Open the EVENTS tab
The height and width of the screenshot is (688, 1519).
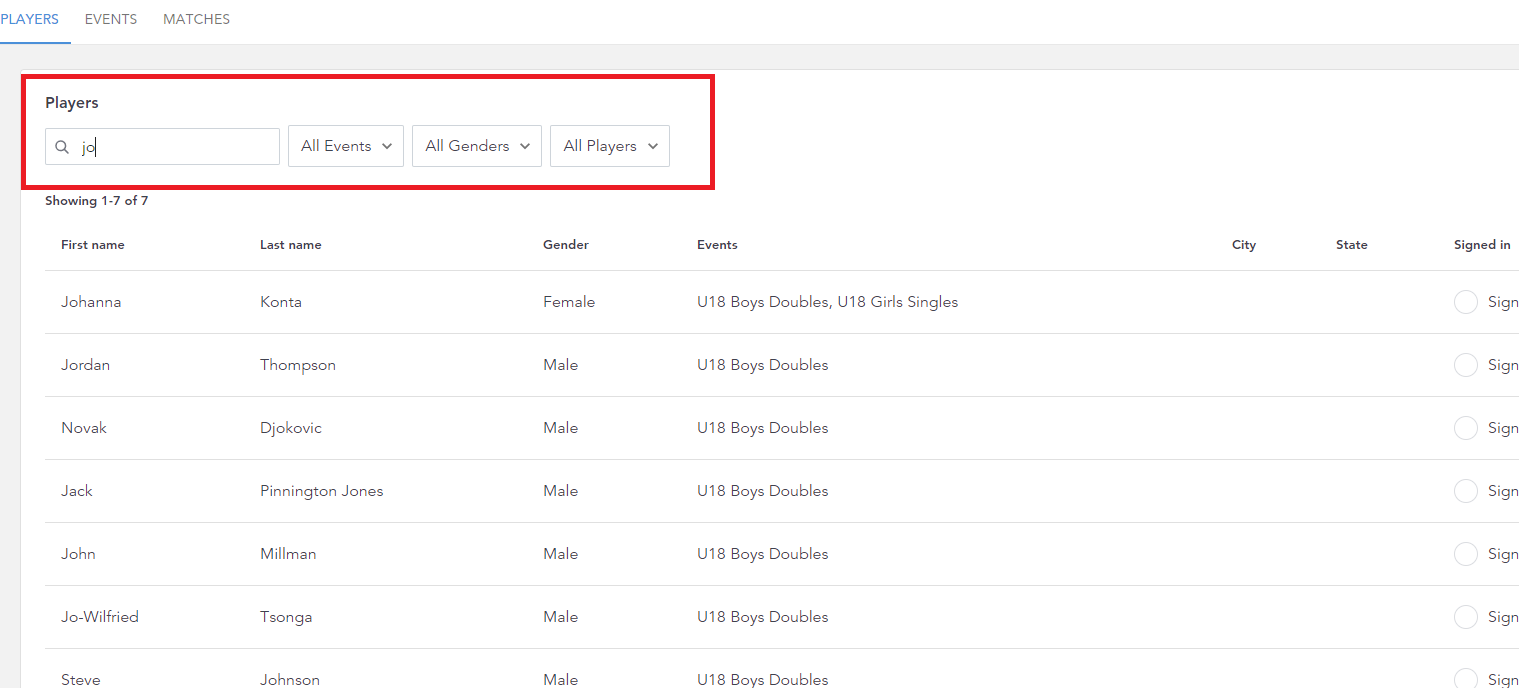111,19
